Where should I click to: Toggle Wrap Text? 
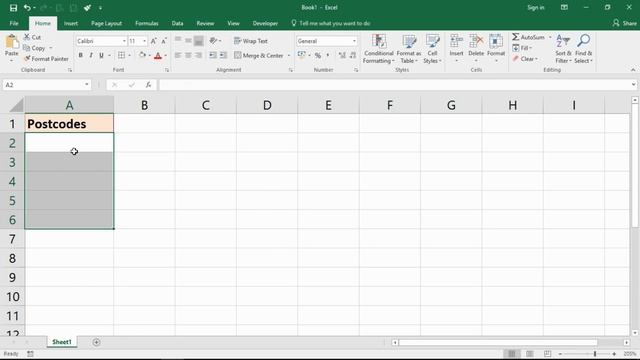[251, 41]
